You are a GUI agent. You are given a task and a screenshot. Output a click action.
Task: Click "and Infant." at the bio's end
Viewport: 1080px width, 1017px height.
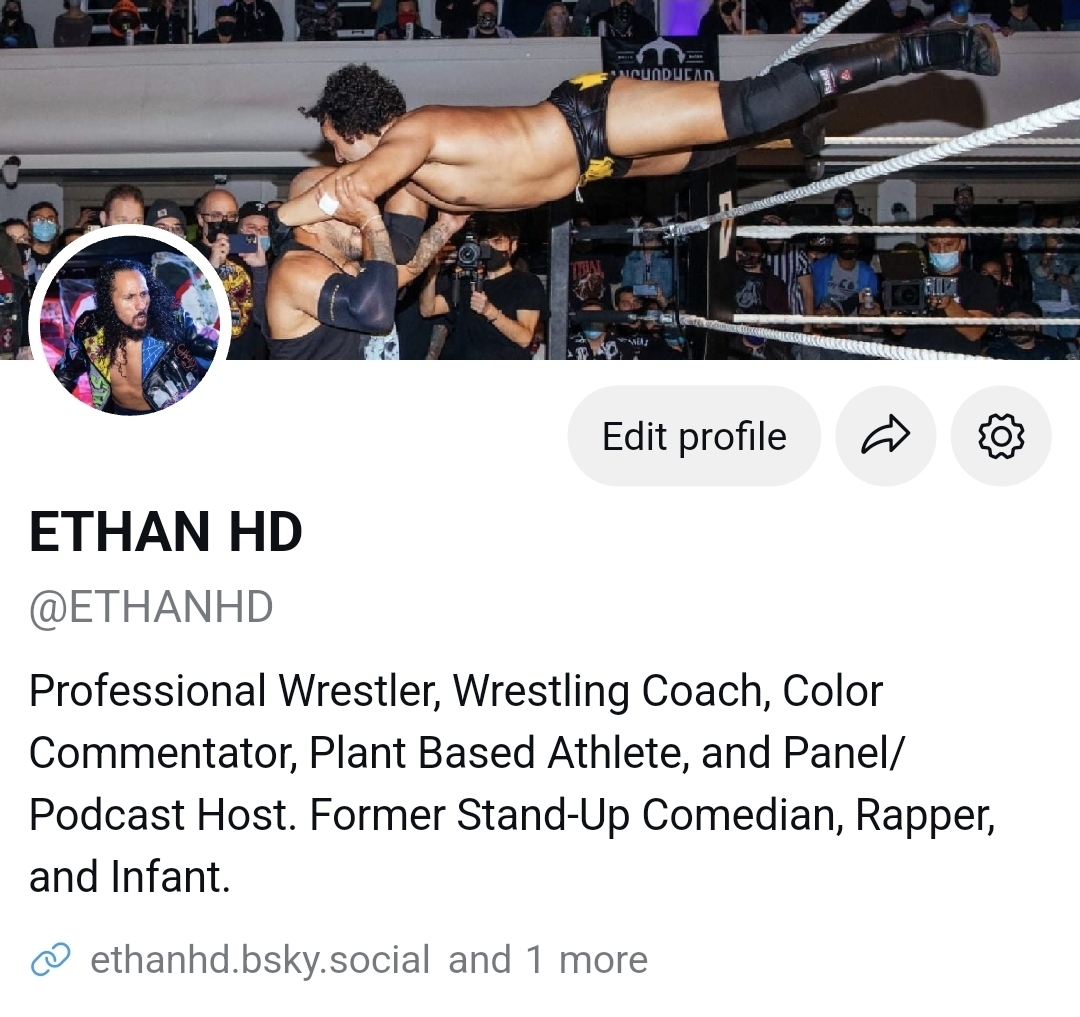pyautogui.click(x=130, y=877)
